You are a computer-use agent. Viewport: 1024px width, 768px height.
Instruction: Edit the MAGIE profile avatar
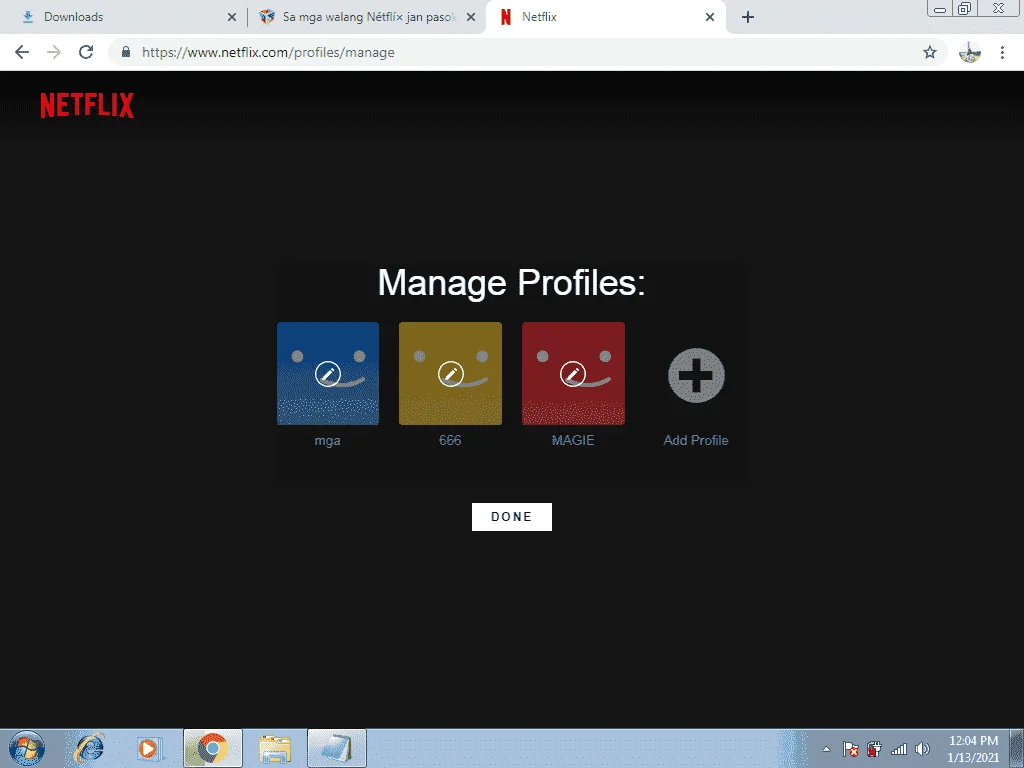click(x=573, y=374)
